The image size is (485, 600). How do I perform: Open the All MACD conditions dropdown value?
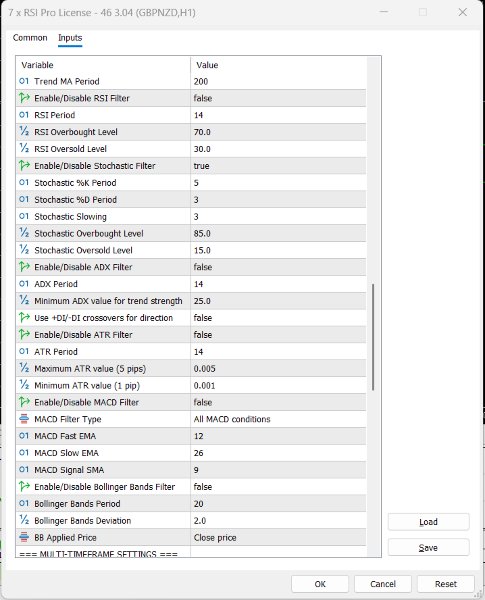[x=278, y=419]
